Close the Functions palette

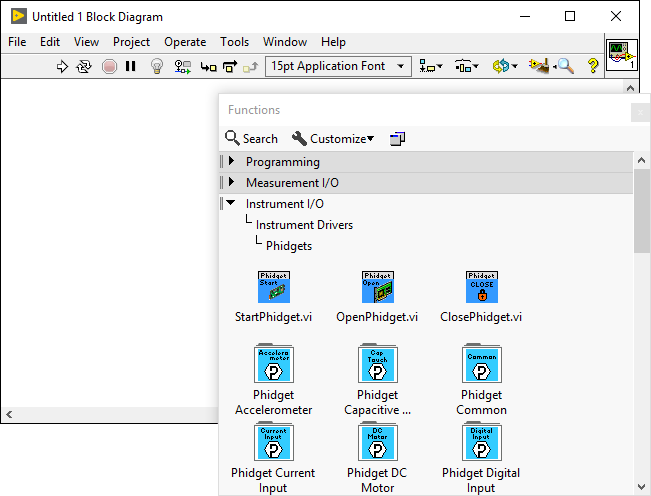[x=640, y=112]
